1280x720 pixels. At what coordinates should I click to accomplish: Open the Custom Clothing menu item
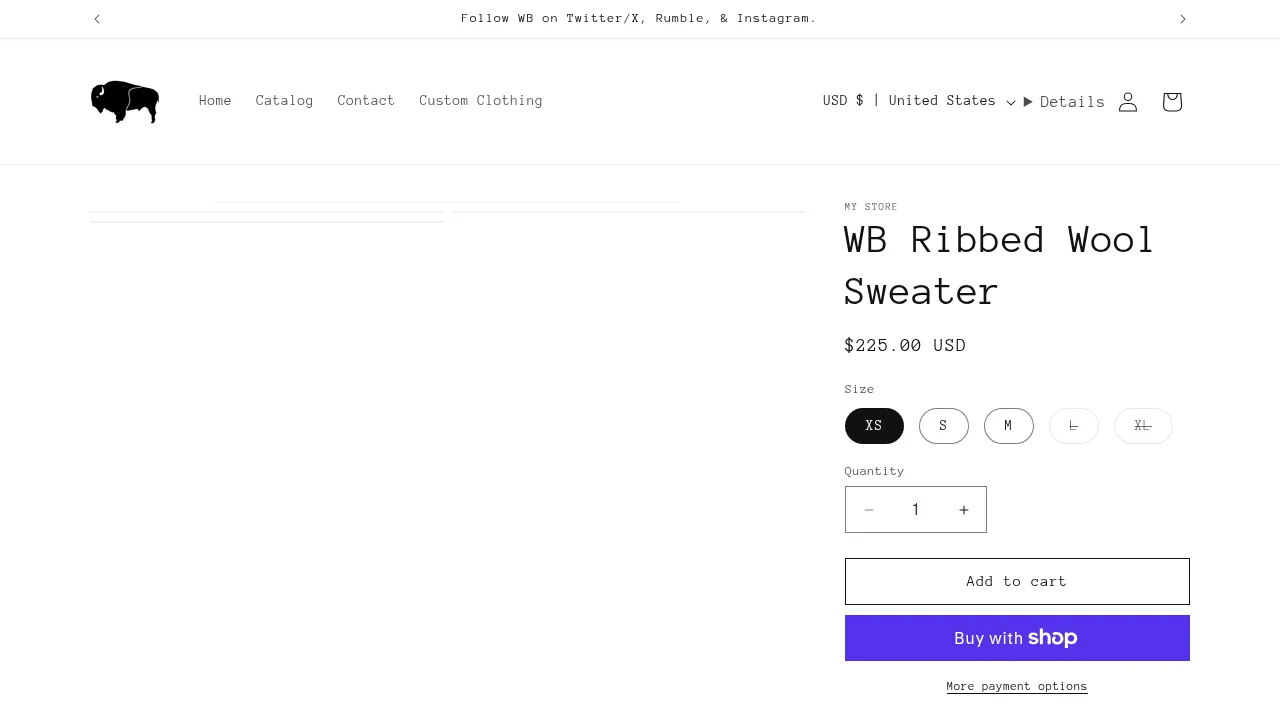point(481,100)
